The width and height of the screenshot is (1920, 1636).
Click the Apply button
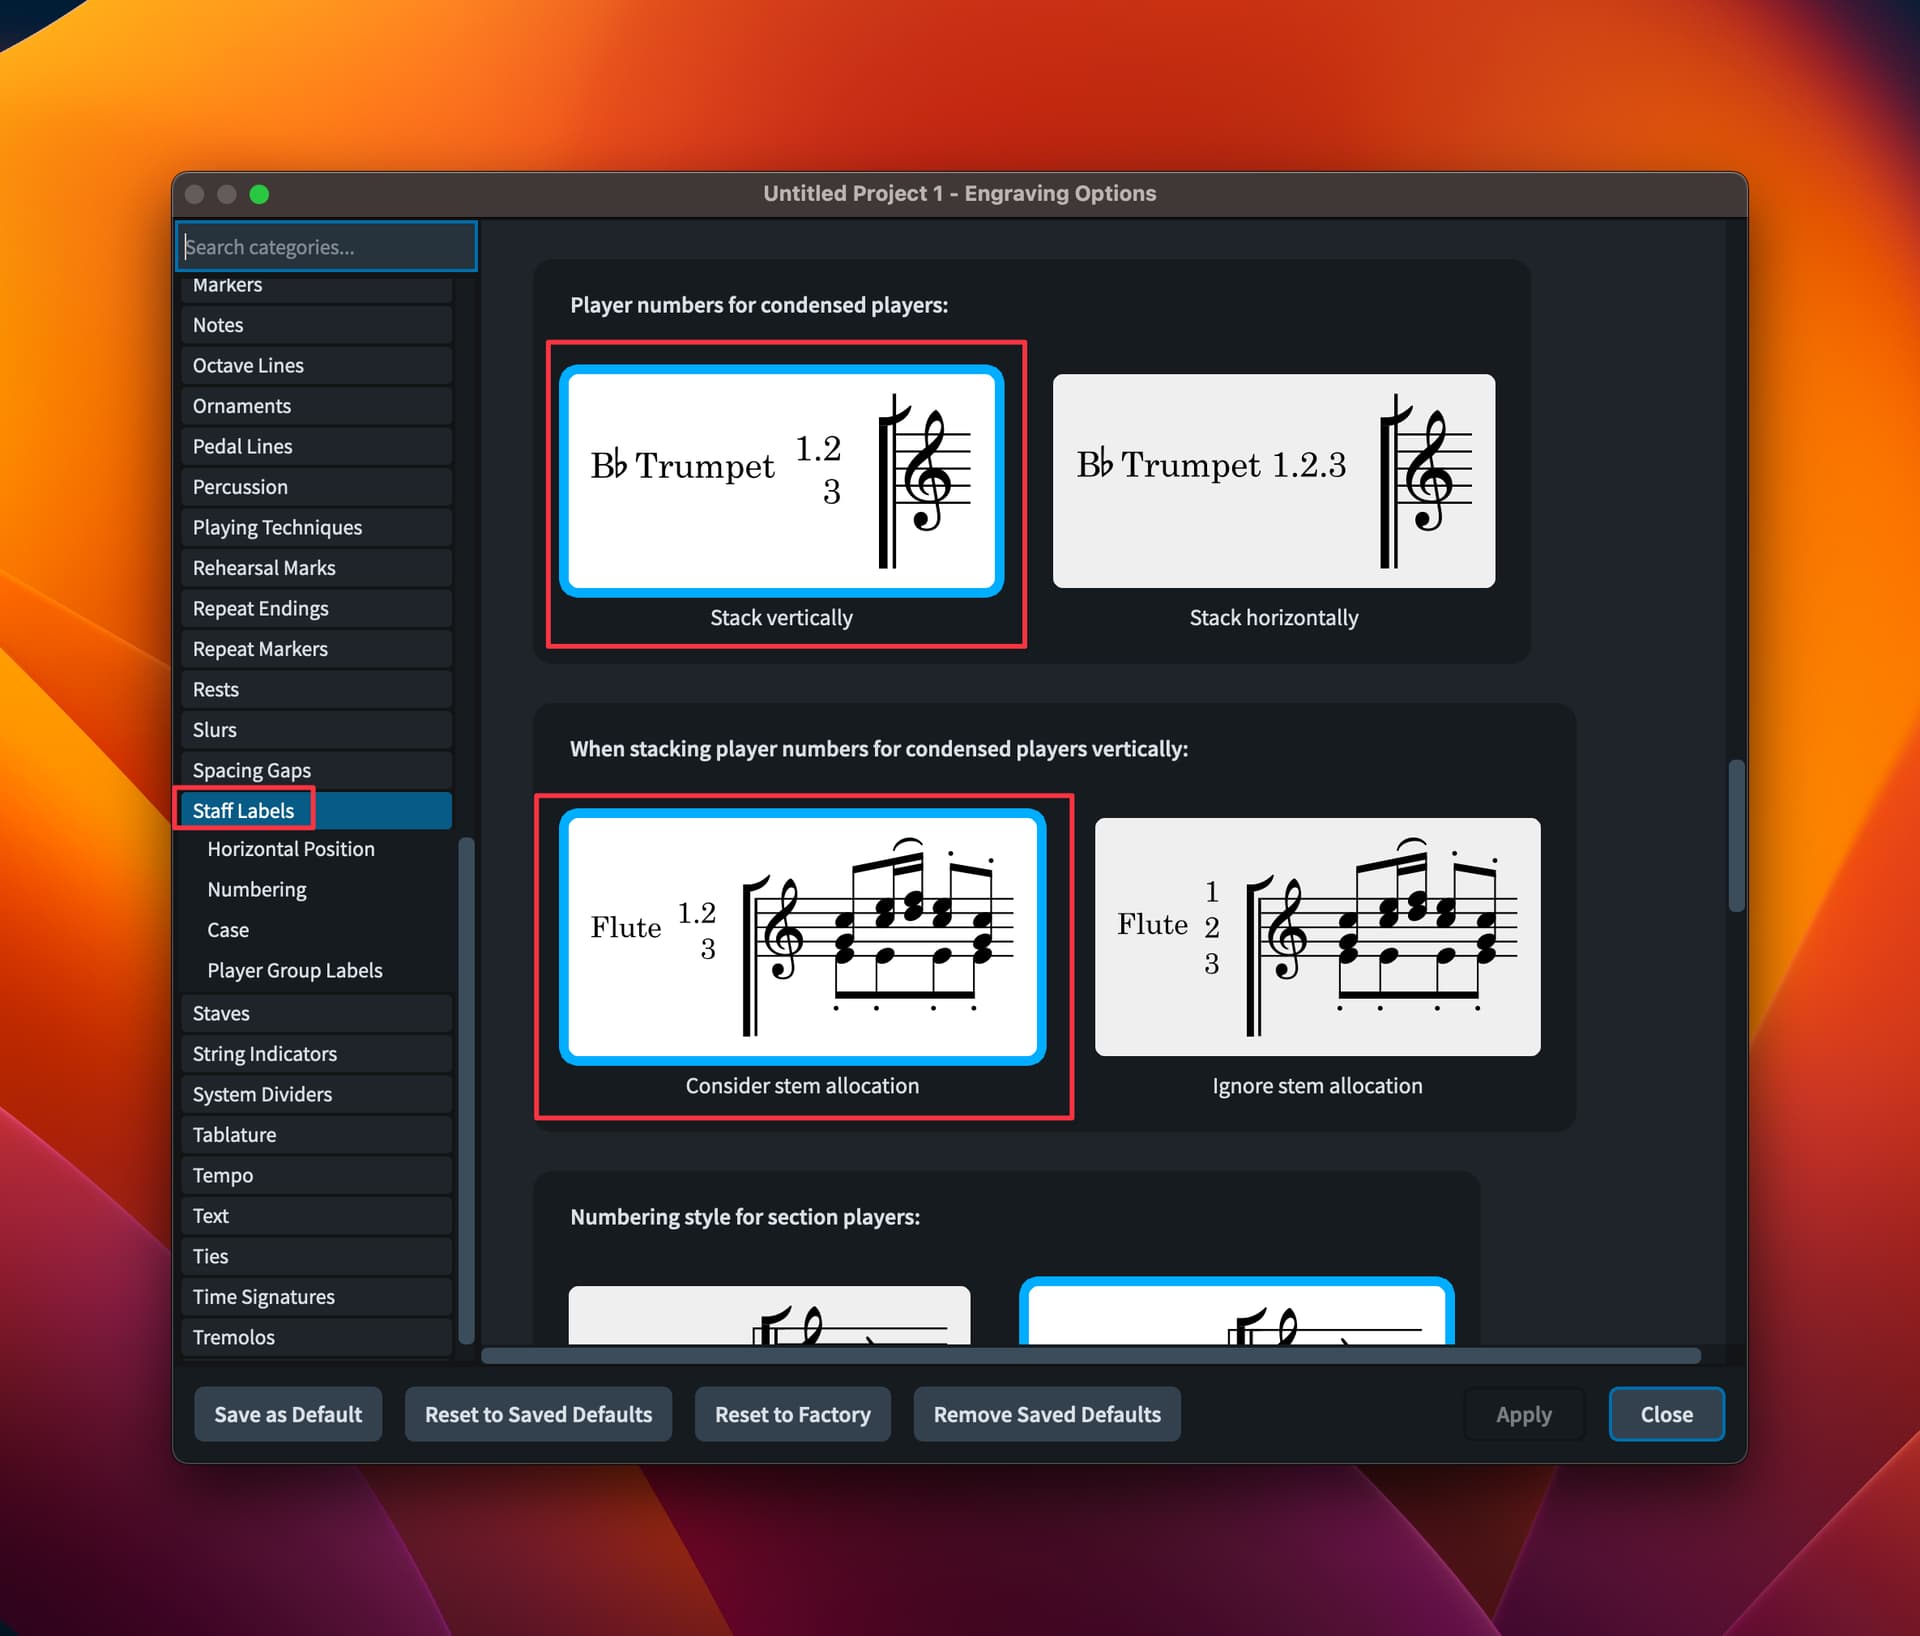[1523, 1414]
